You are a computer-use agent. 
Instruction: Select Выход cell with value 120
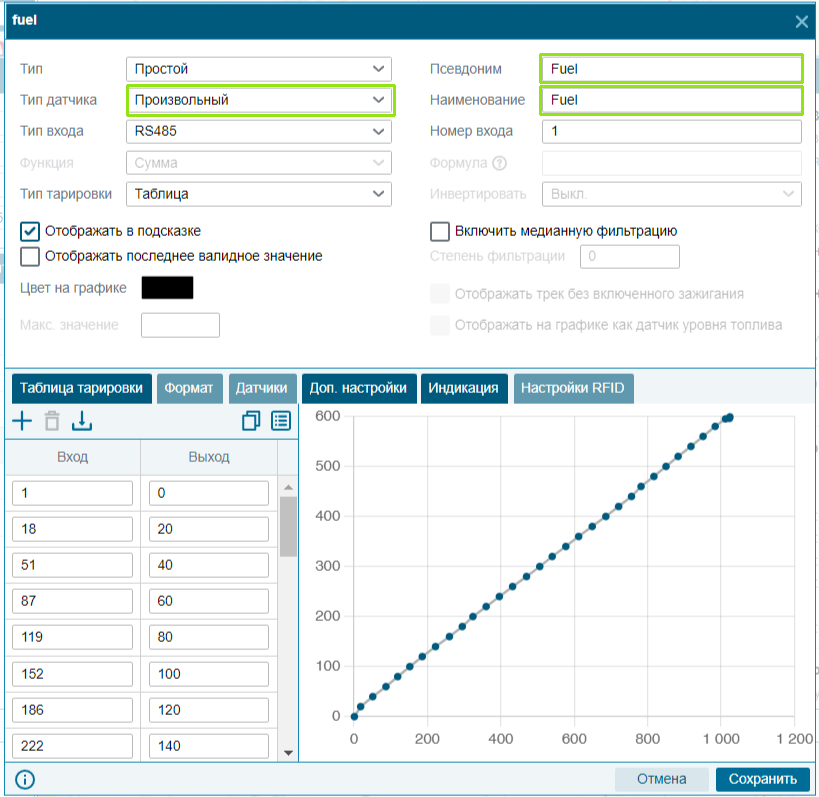(x=209, y=710)
